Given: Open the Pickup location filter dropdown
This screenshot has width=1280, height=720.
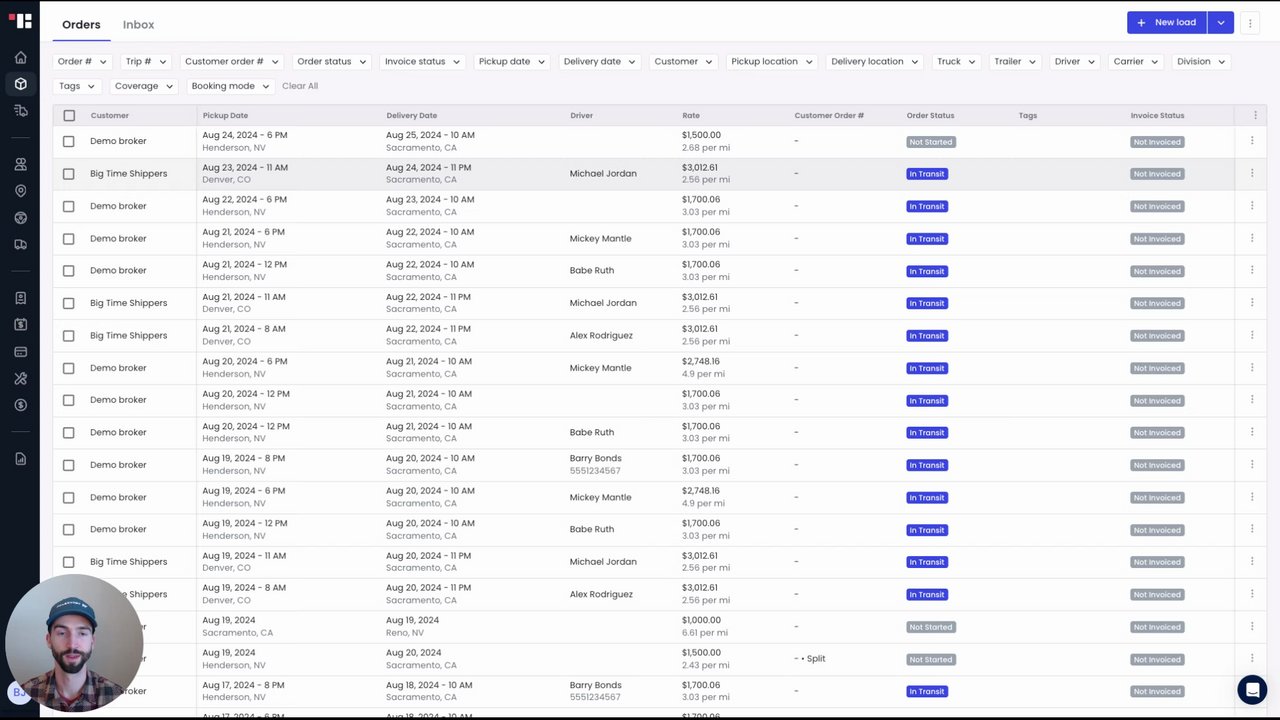Looking at the screenshot, I should pyautogui.click(x=771, y=62).
